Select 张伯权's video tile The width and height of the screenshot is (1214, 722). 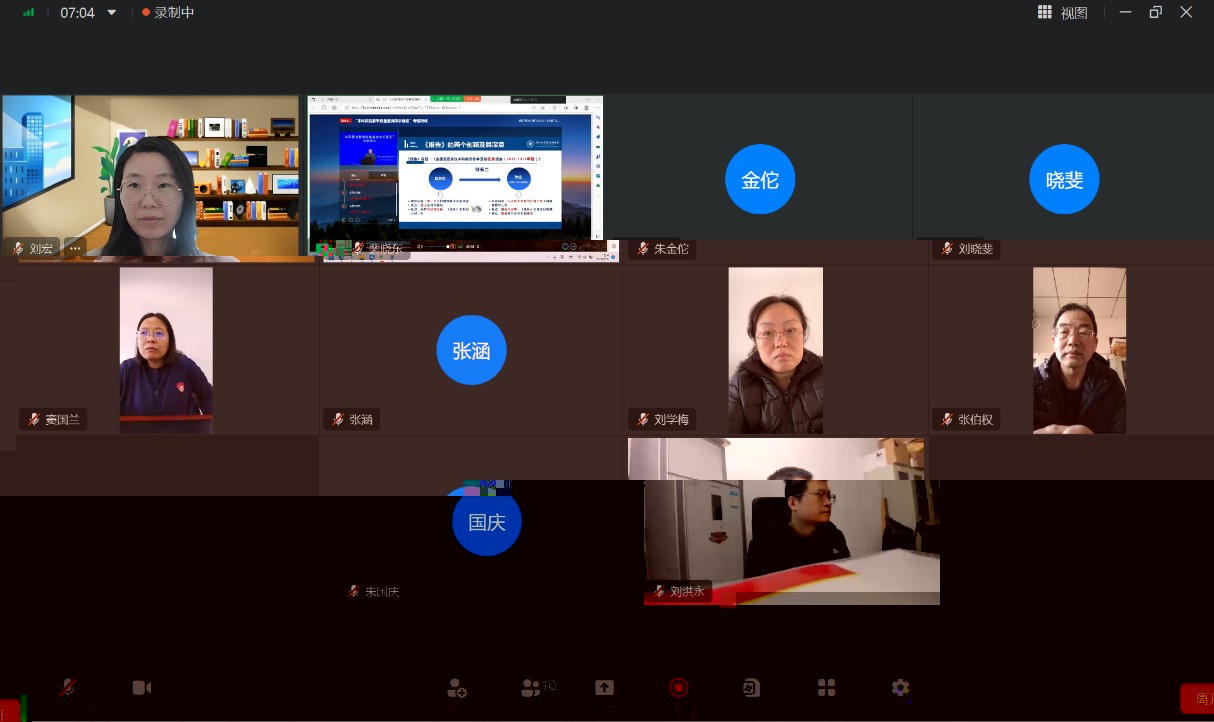[1079, 350]
